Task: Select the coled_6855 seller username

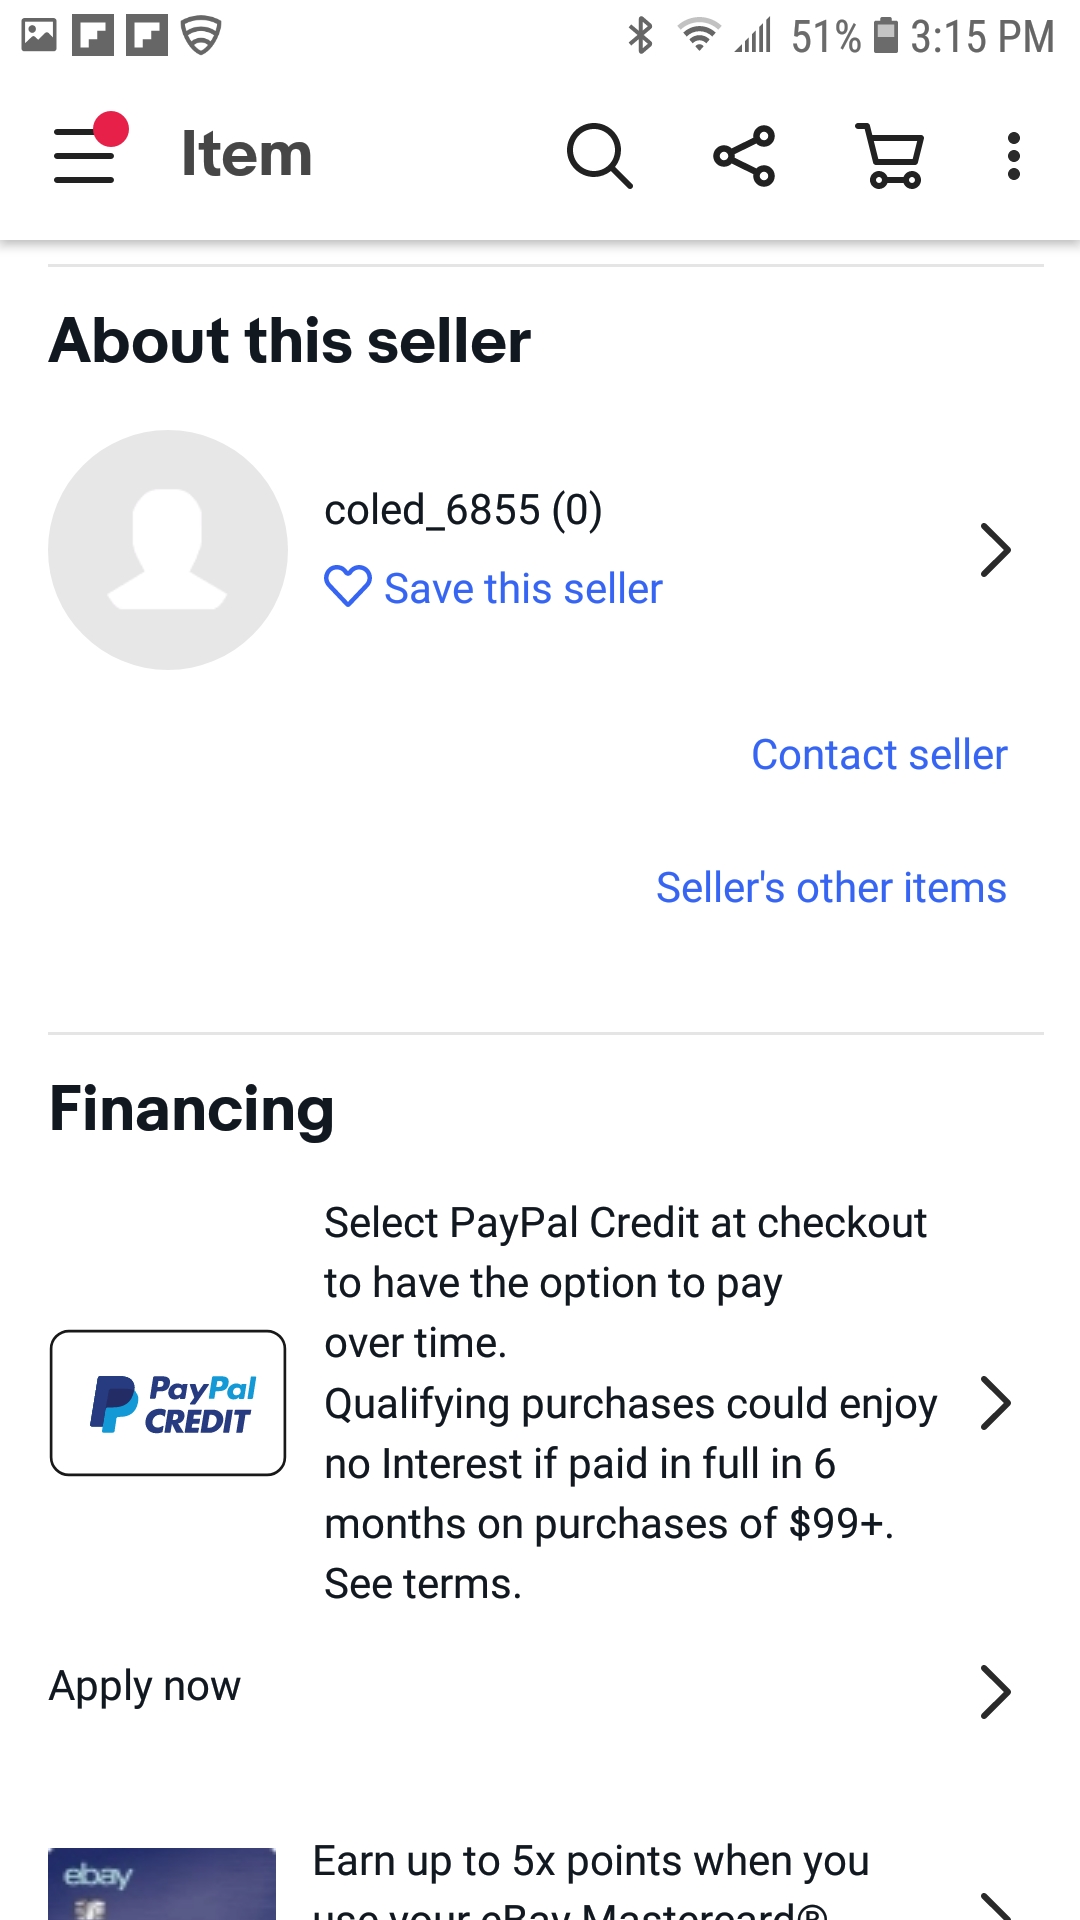Action: click(x=463, y=510)
